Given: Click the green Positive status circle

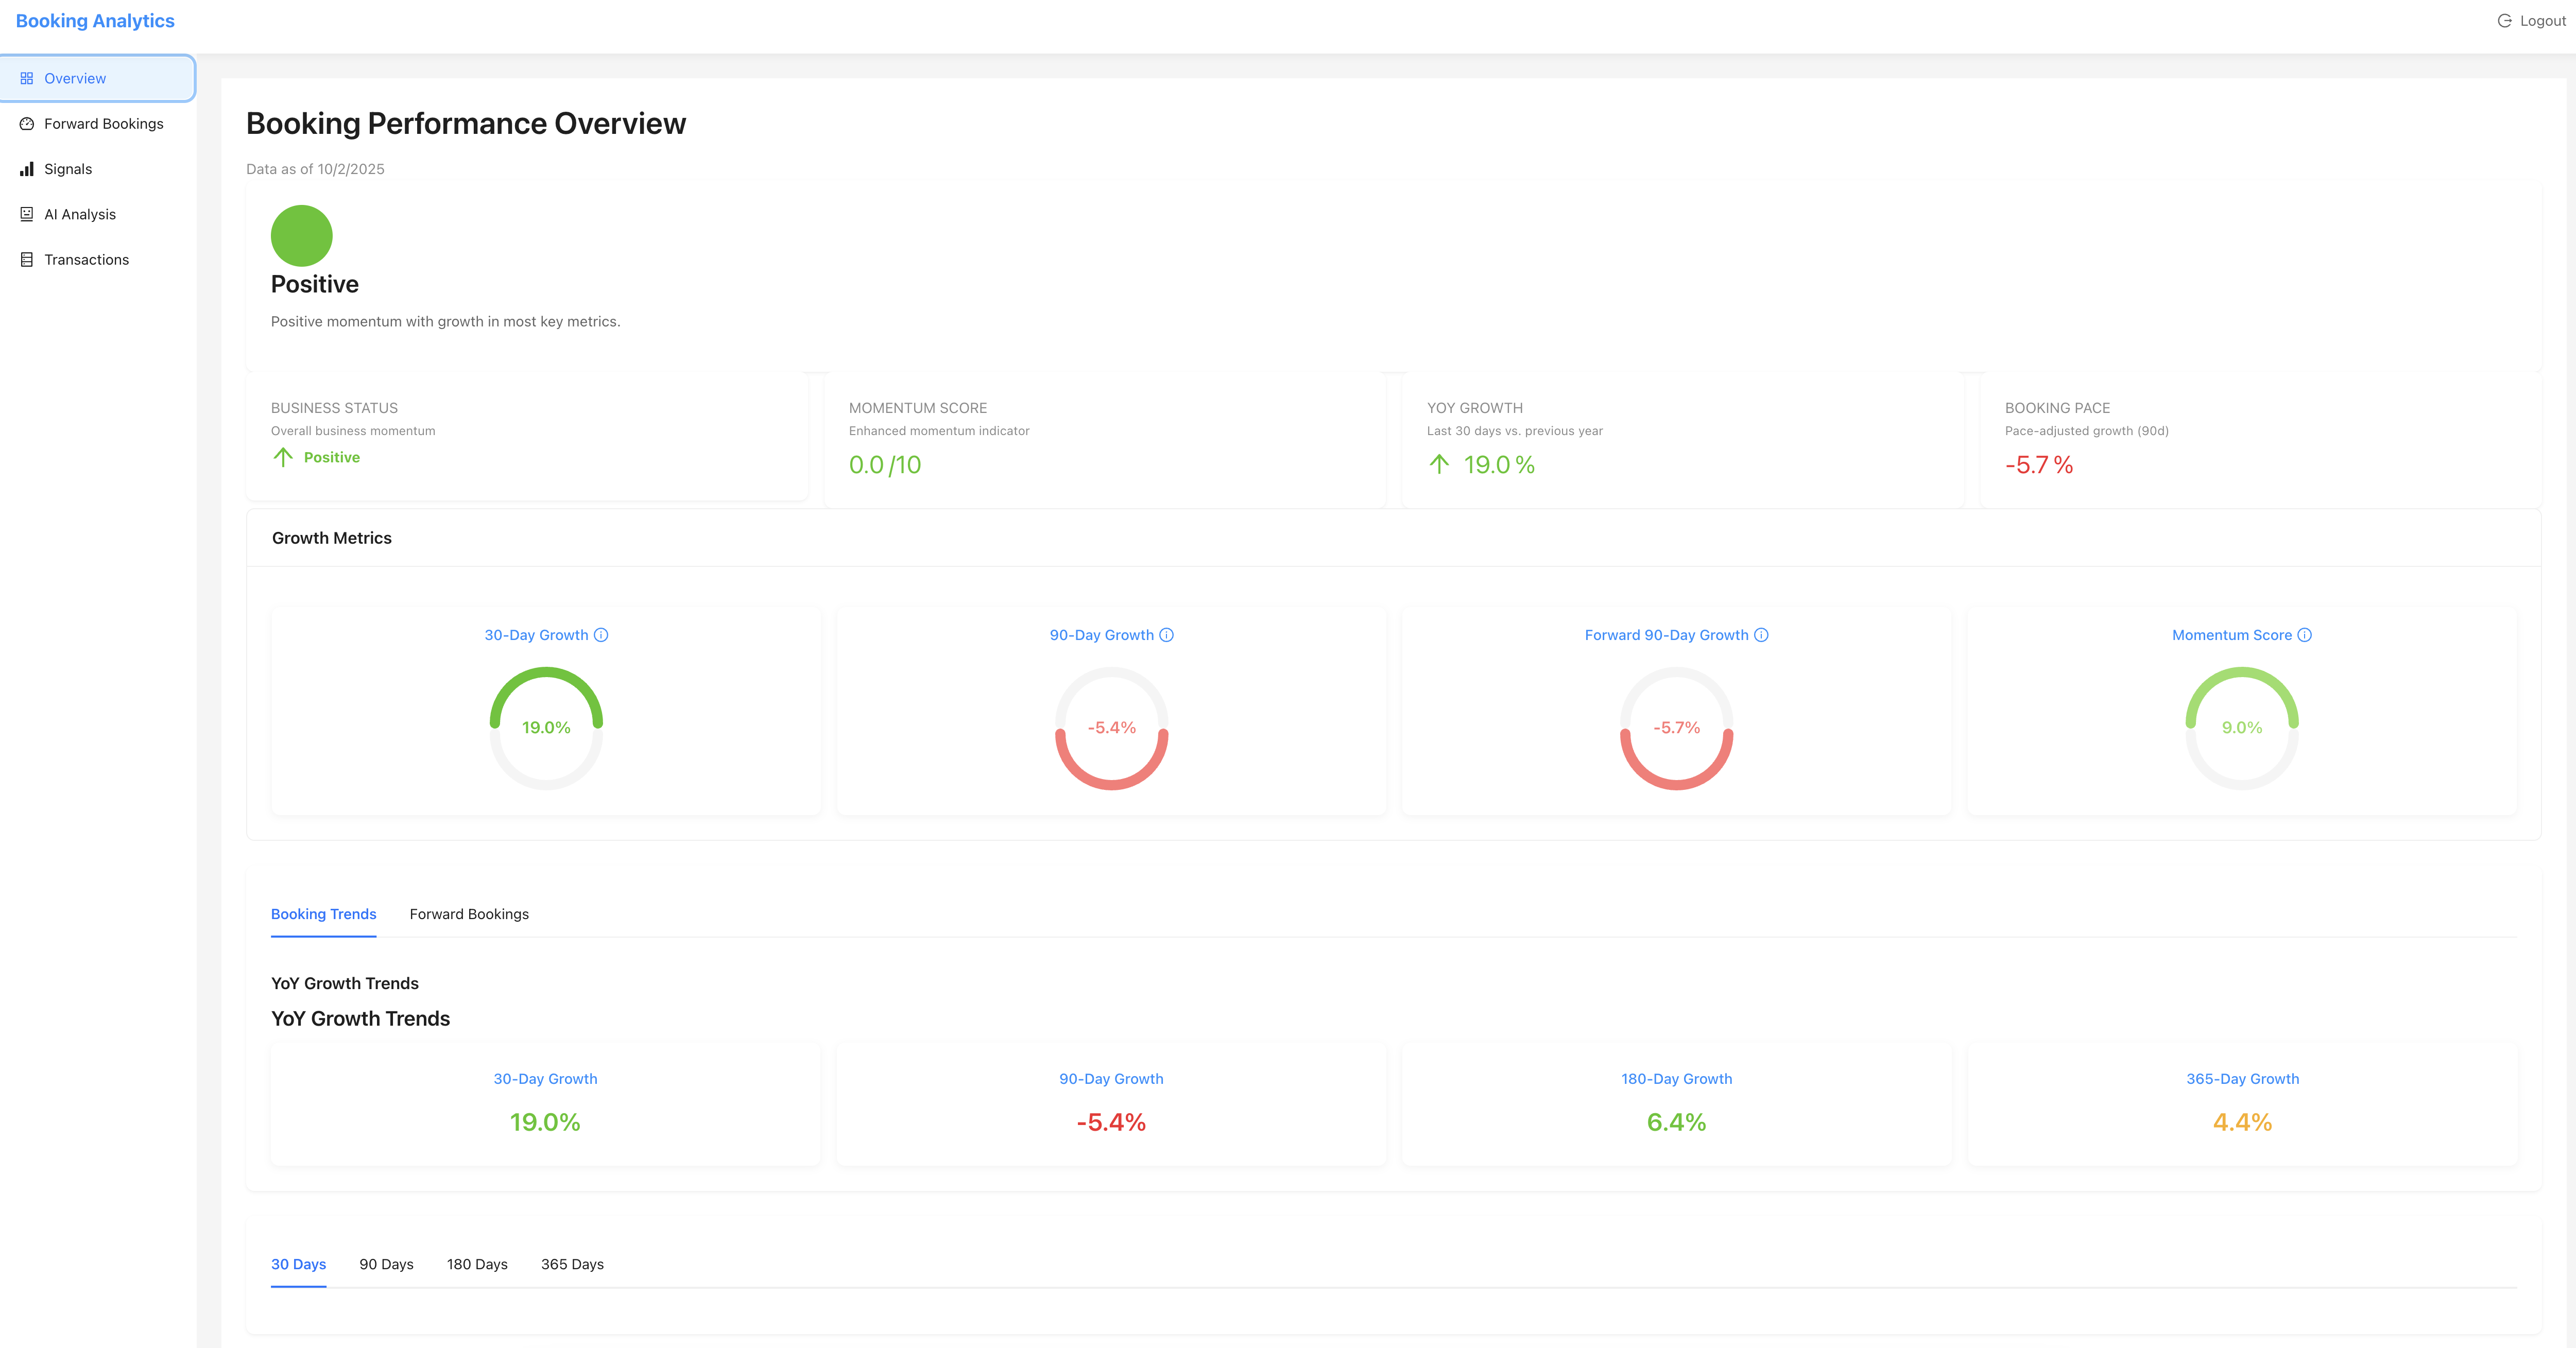Looking at the screenshot, I should pyautogui.click(x=301, y=235).
